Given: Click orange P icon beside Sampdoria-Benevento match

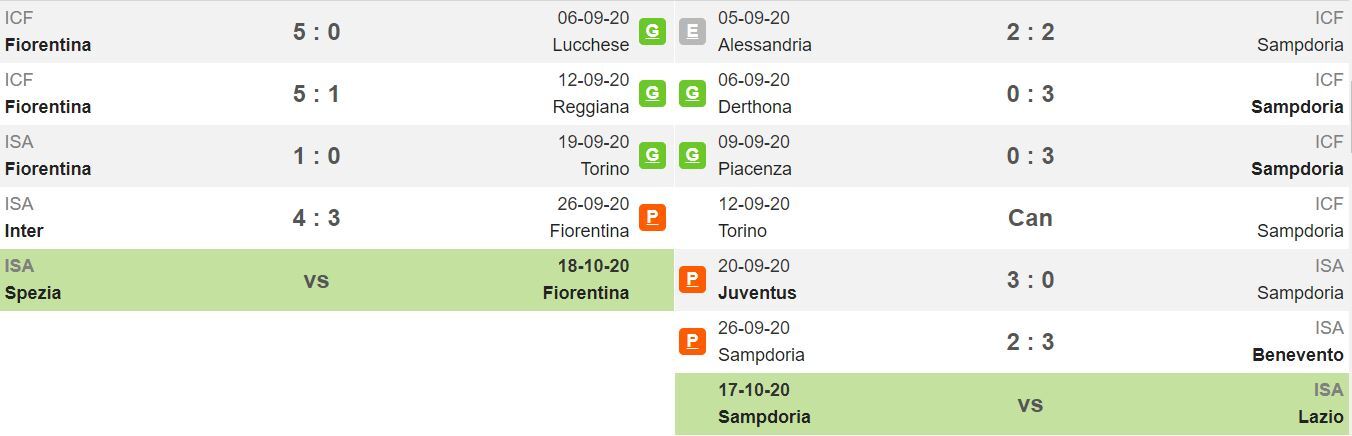Looking at the screenshot, I should 692,341.
